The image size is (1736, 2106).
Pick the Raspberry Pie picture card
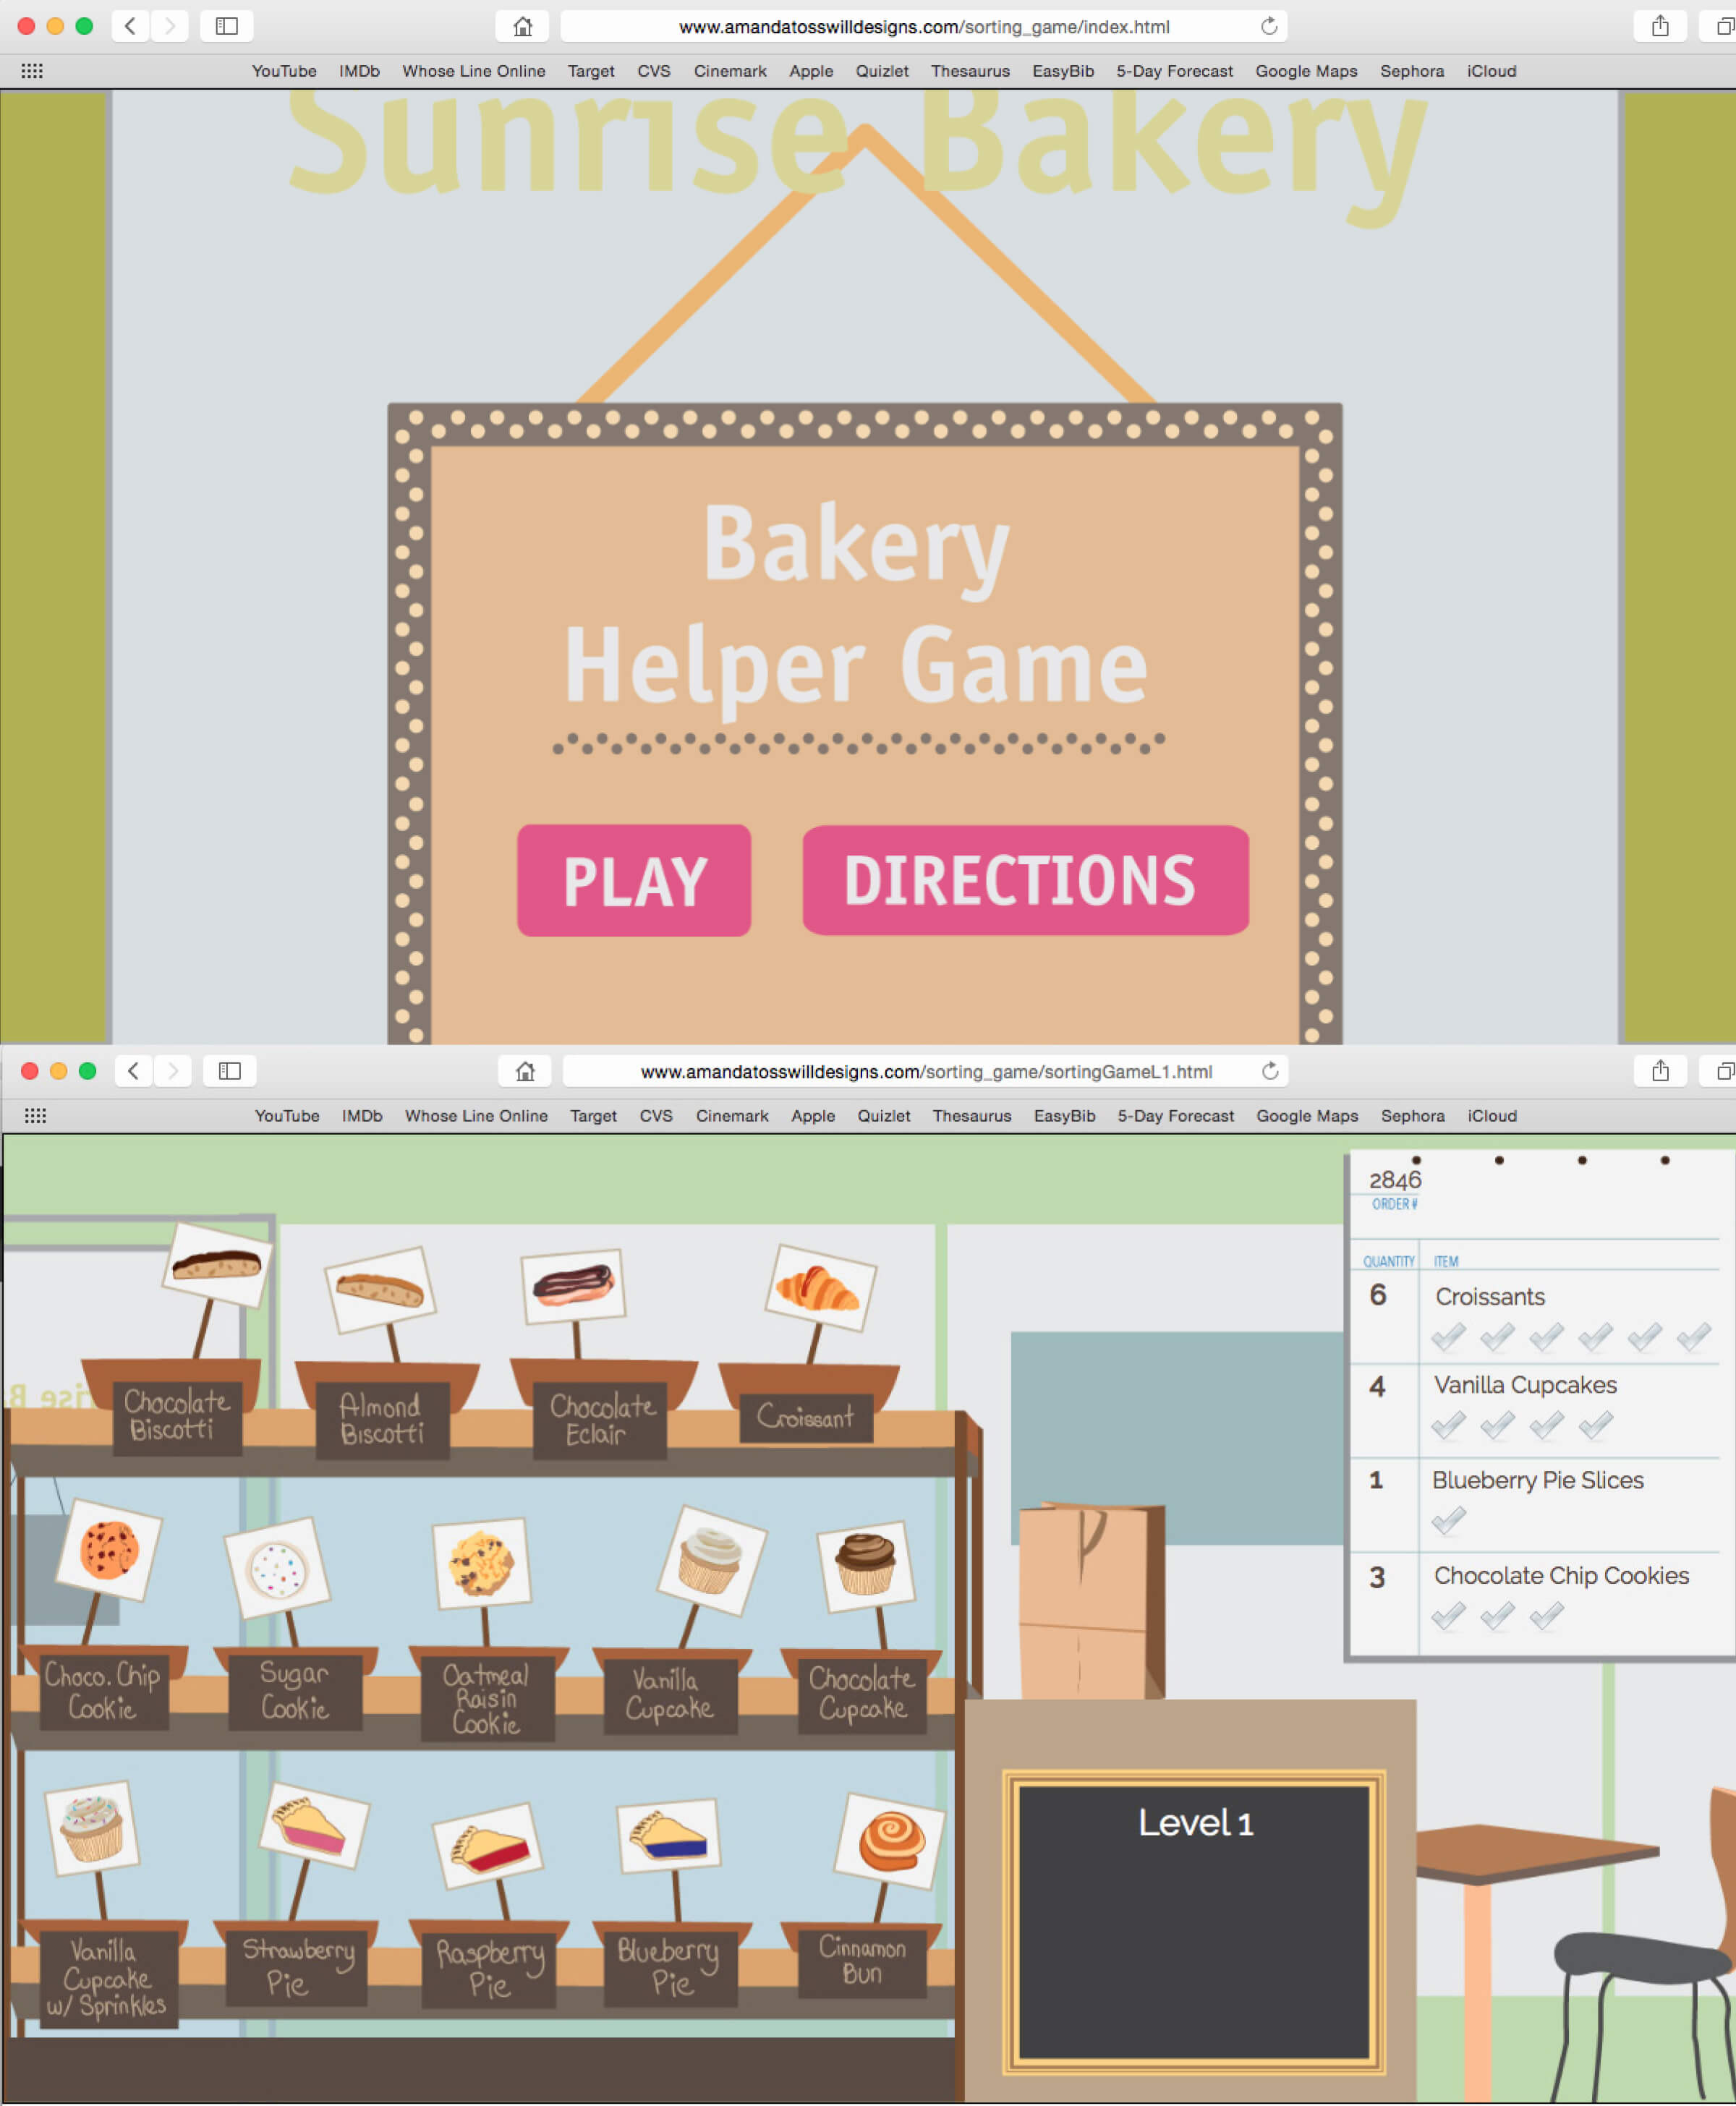pyautogui.click(x=487, y=1845)
